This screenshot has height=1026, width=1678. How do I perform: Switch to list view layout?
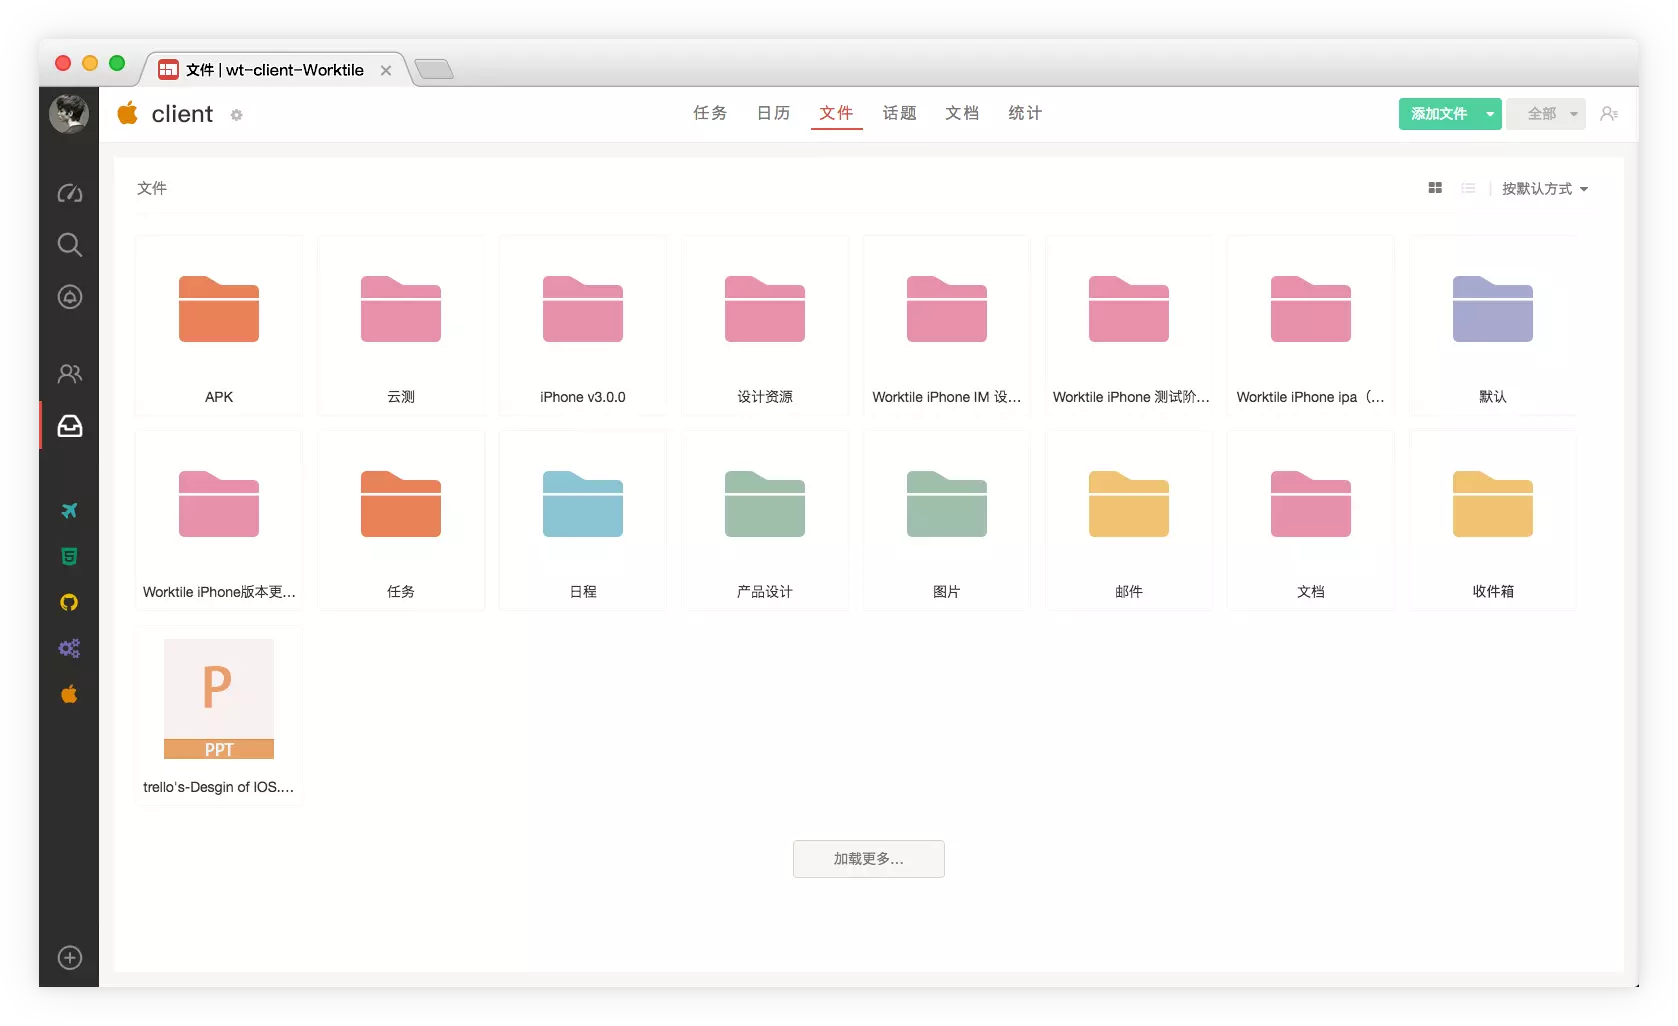[x=1468, y=188]
